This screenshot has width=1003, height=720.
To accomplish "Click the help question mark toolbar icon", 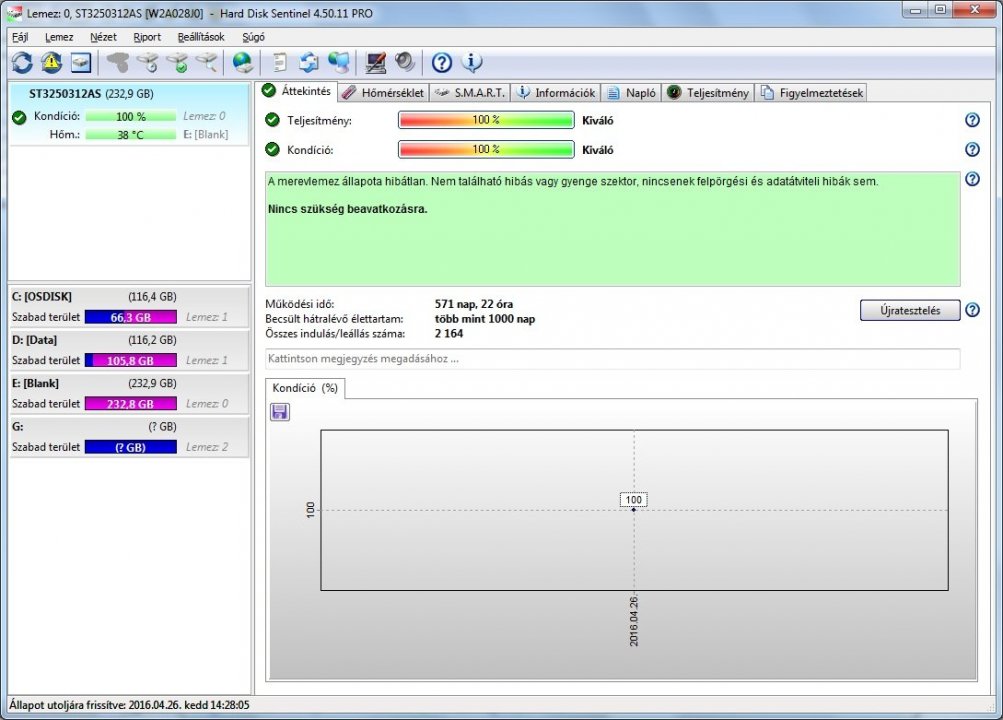I will click(441, 62).
